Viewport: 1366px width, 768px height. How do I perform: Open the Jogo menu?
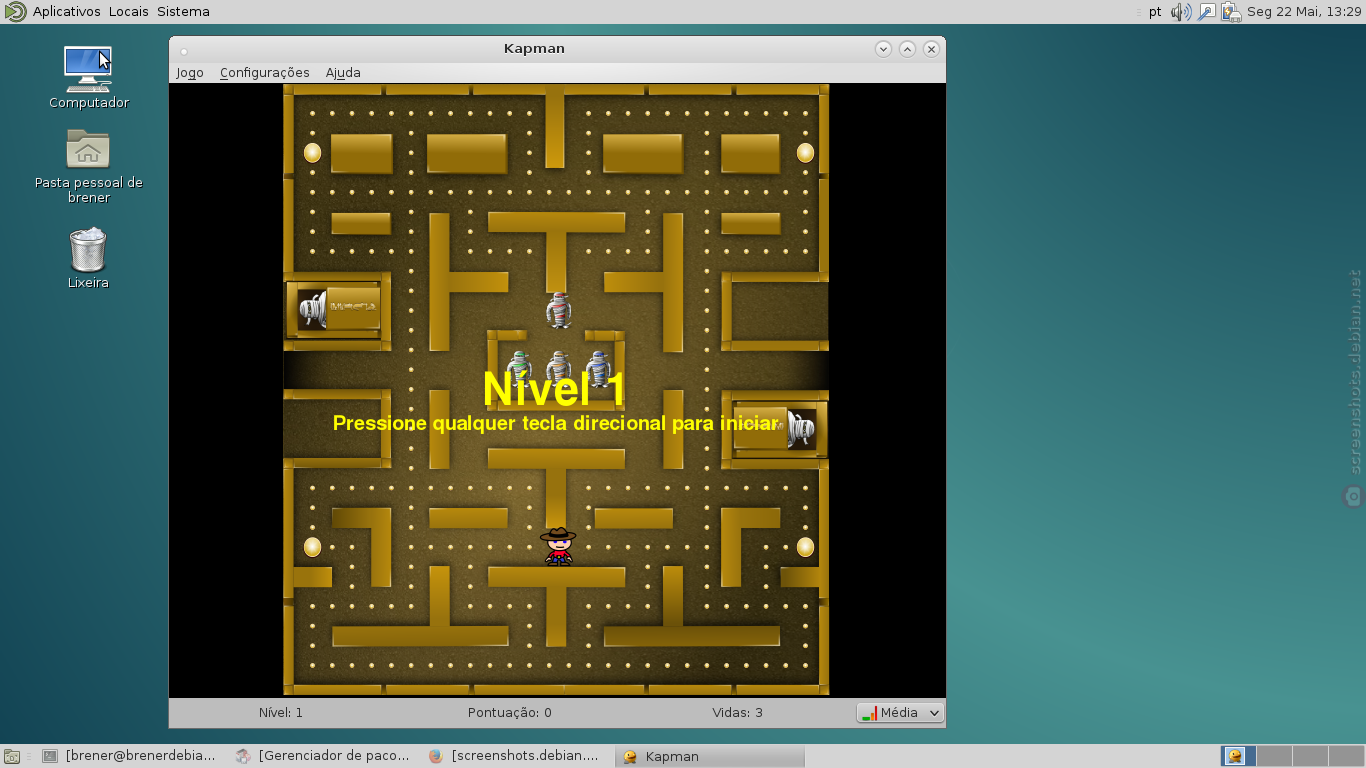pos(190,72)
